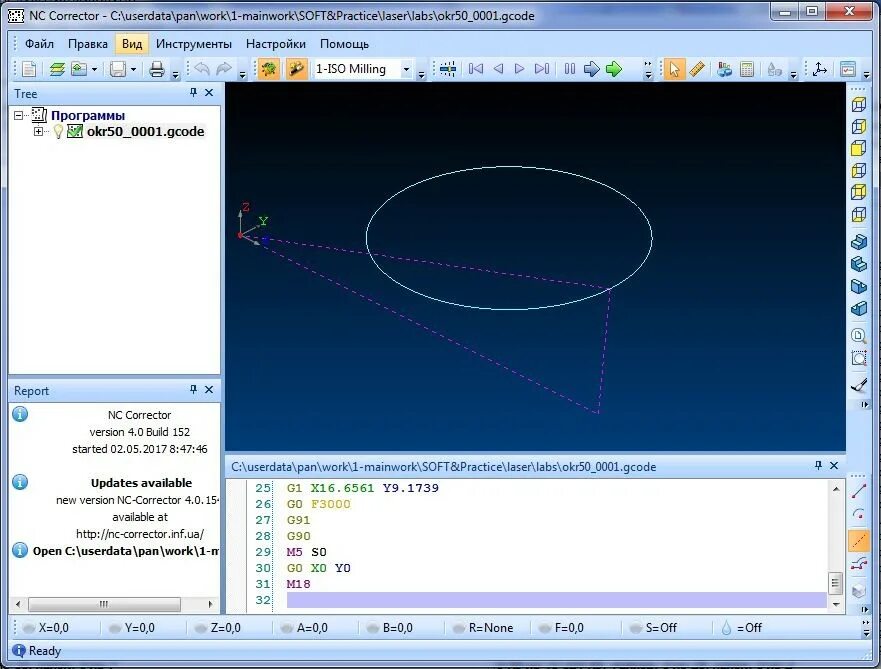Viewport: 881px width, 669px height.
Task: Open the Правка menu
Action: point(88,44)
